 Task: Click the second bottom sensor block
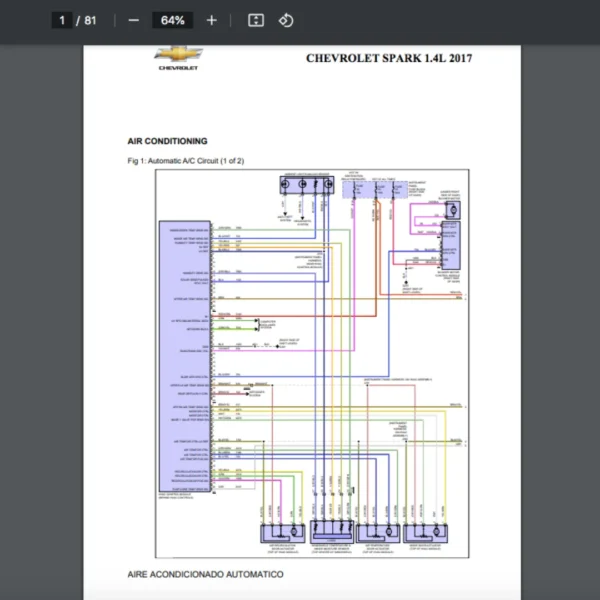[333, 531]
